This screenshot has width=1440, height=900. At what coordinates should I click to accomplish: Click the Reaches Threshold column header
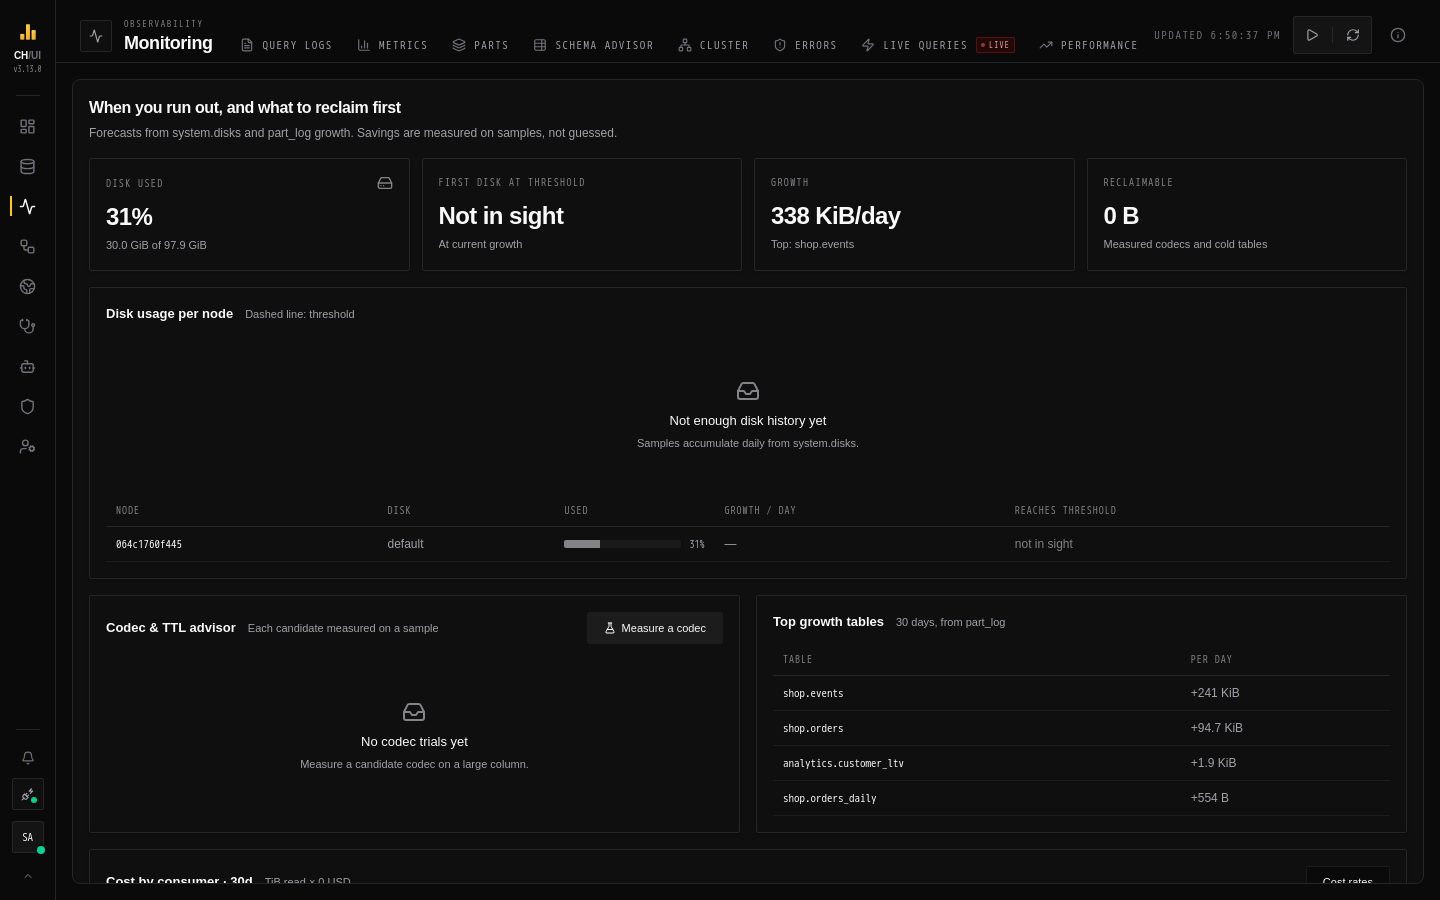point(1065,510)
